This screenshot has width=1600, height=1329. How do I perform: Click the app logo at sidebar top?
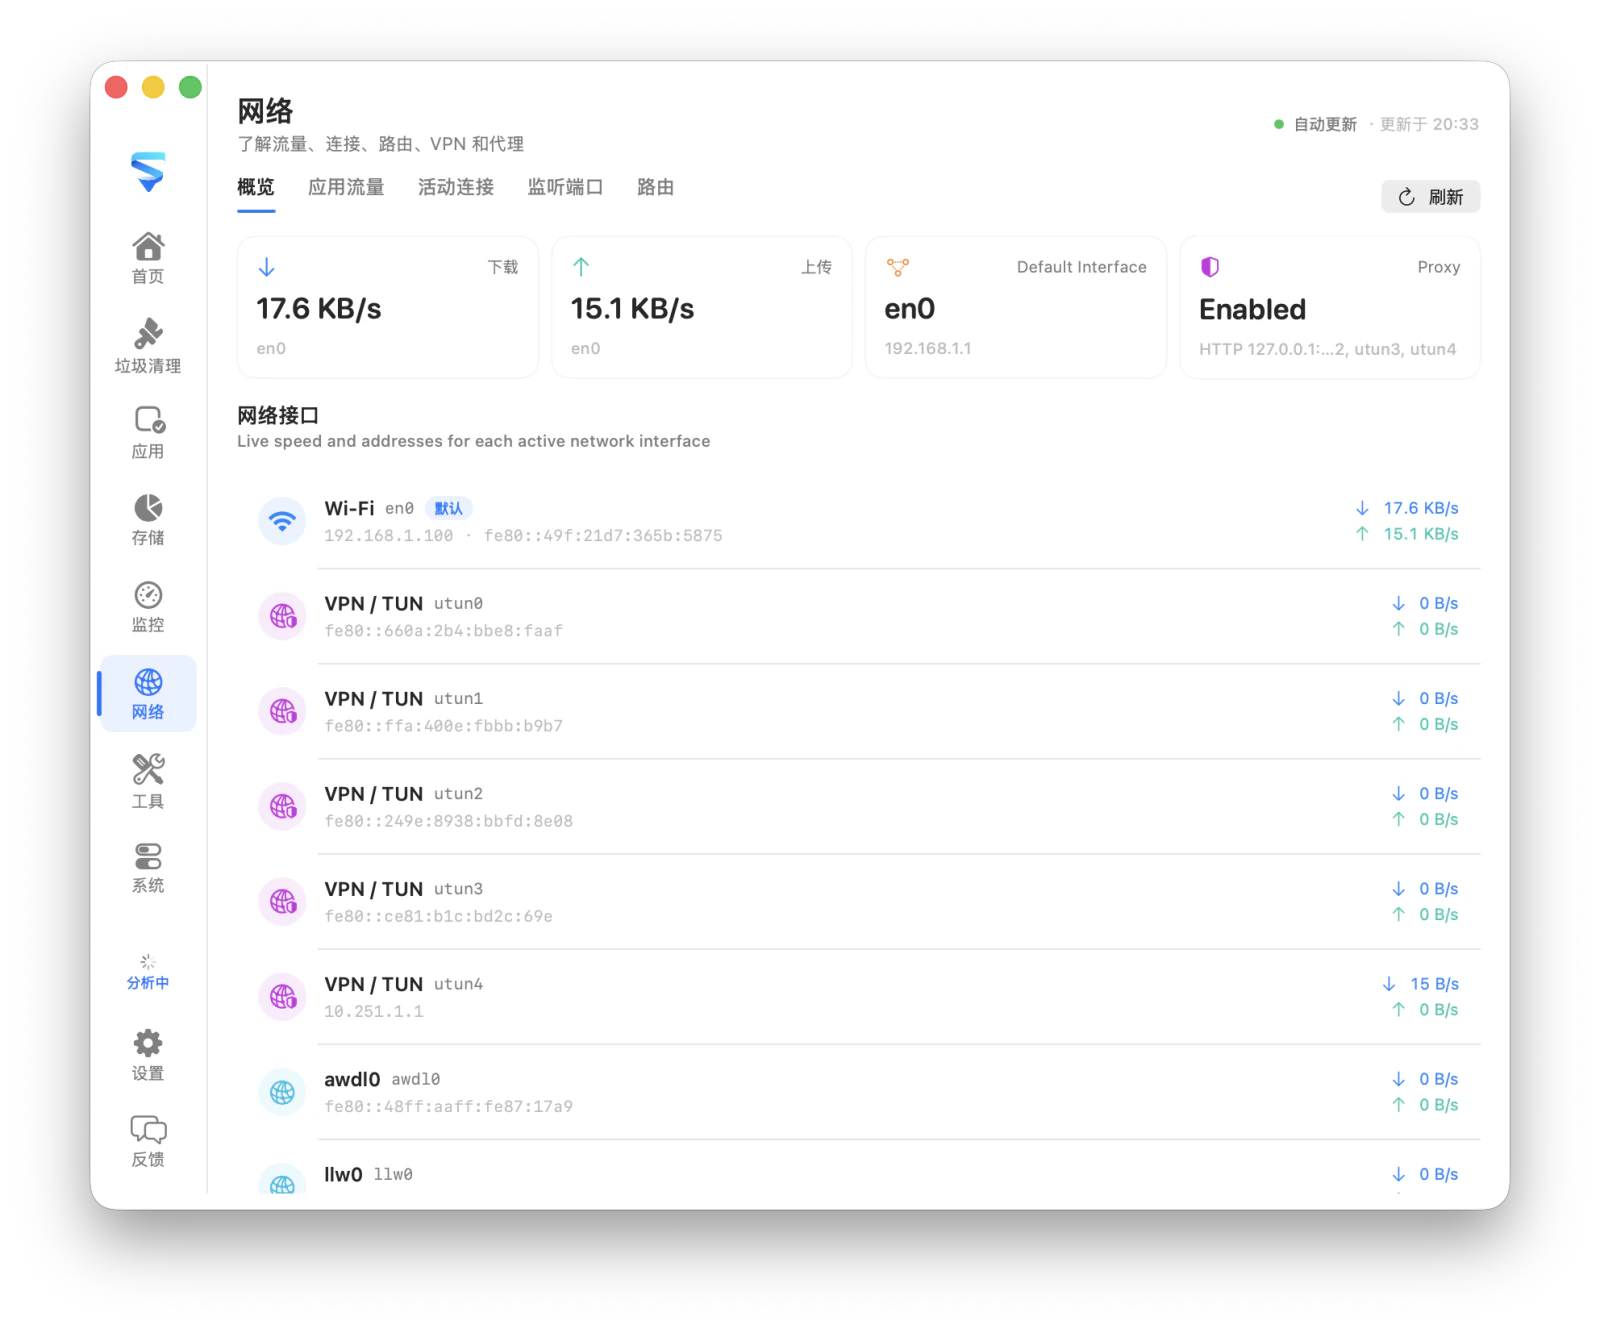pyautogui.click(x=148, y=171)
